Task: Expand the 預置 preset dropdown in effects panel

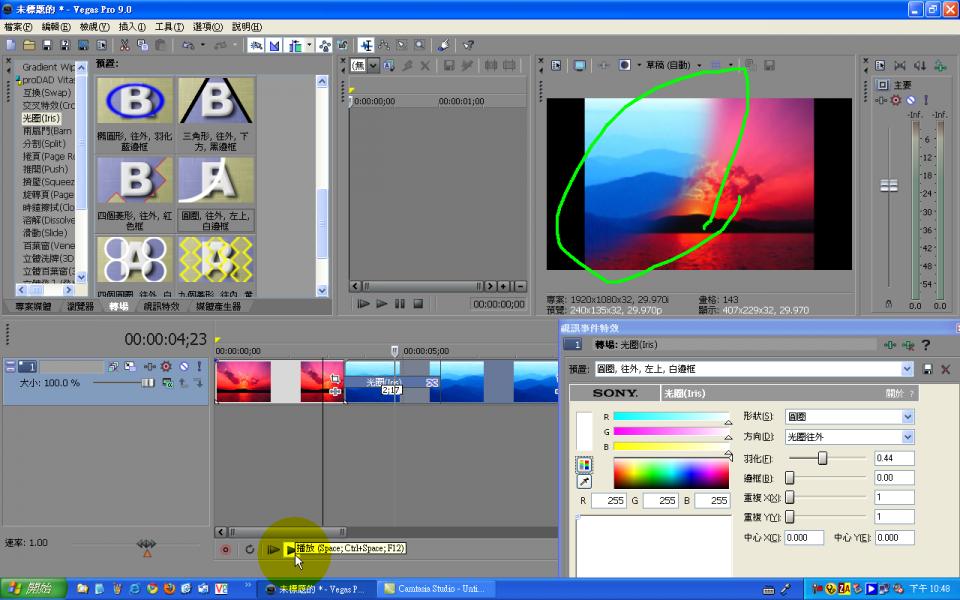Action: [x=907, y=369]
